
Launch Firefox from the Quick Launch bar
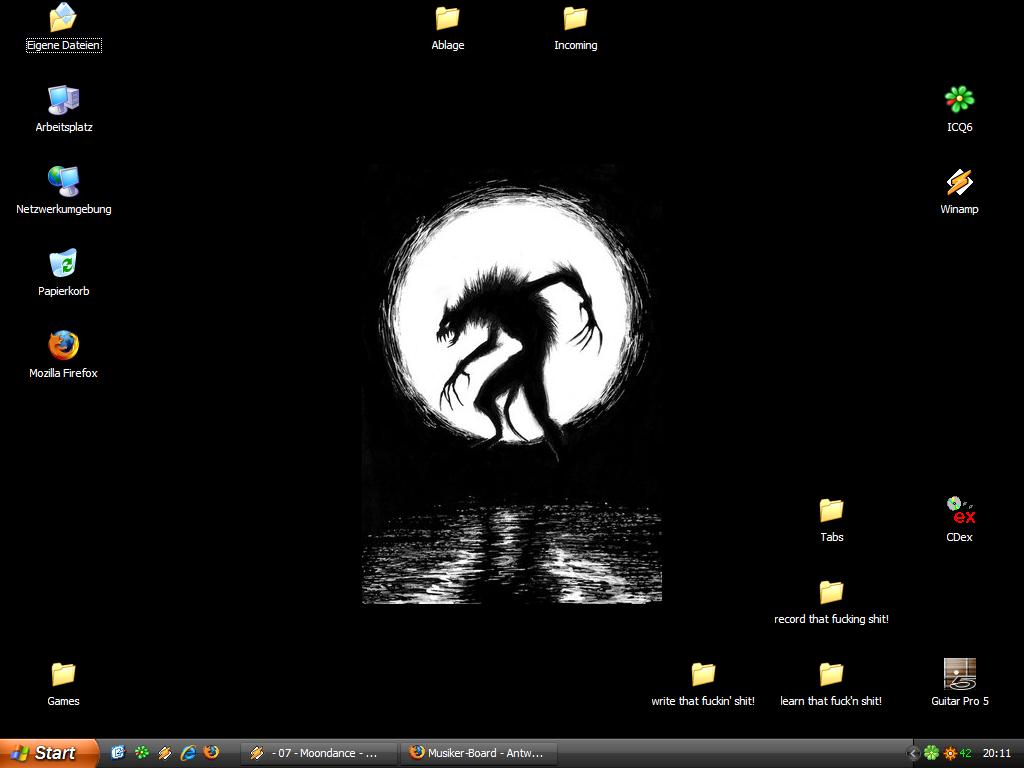pyautogui.click(x=212, y=753)
